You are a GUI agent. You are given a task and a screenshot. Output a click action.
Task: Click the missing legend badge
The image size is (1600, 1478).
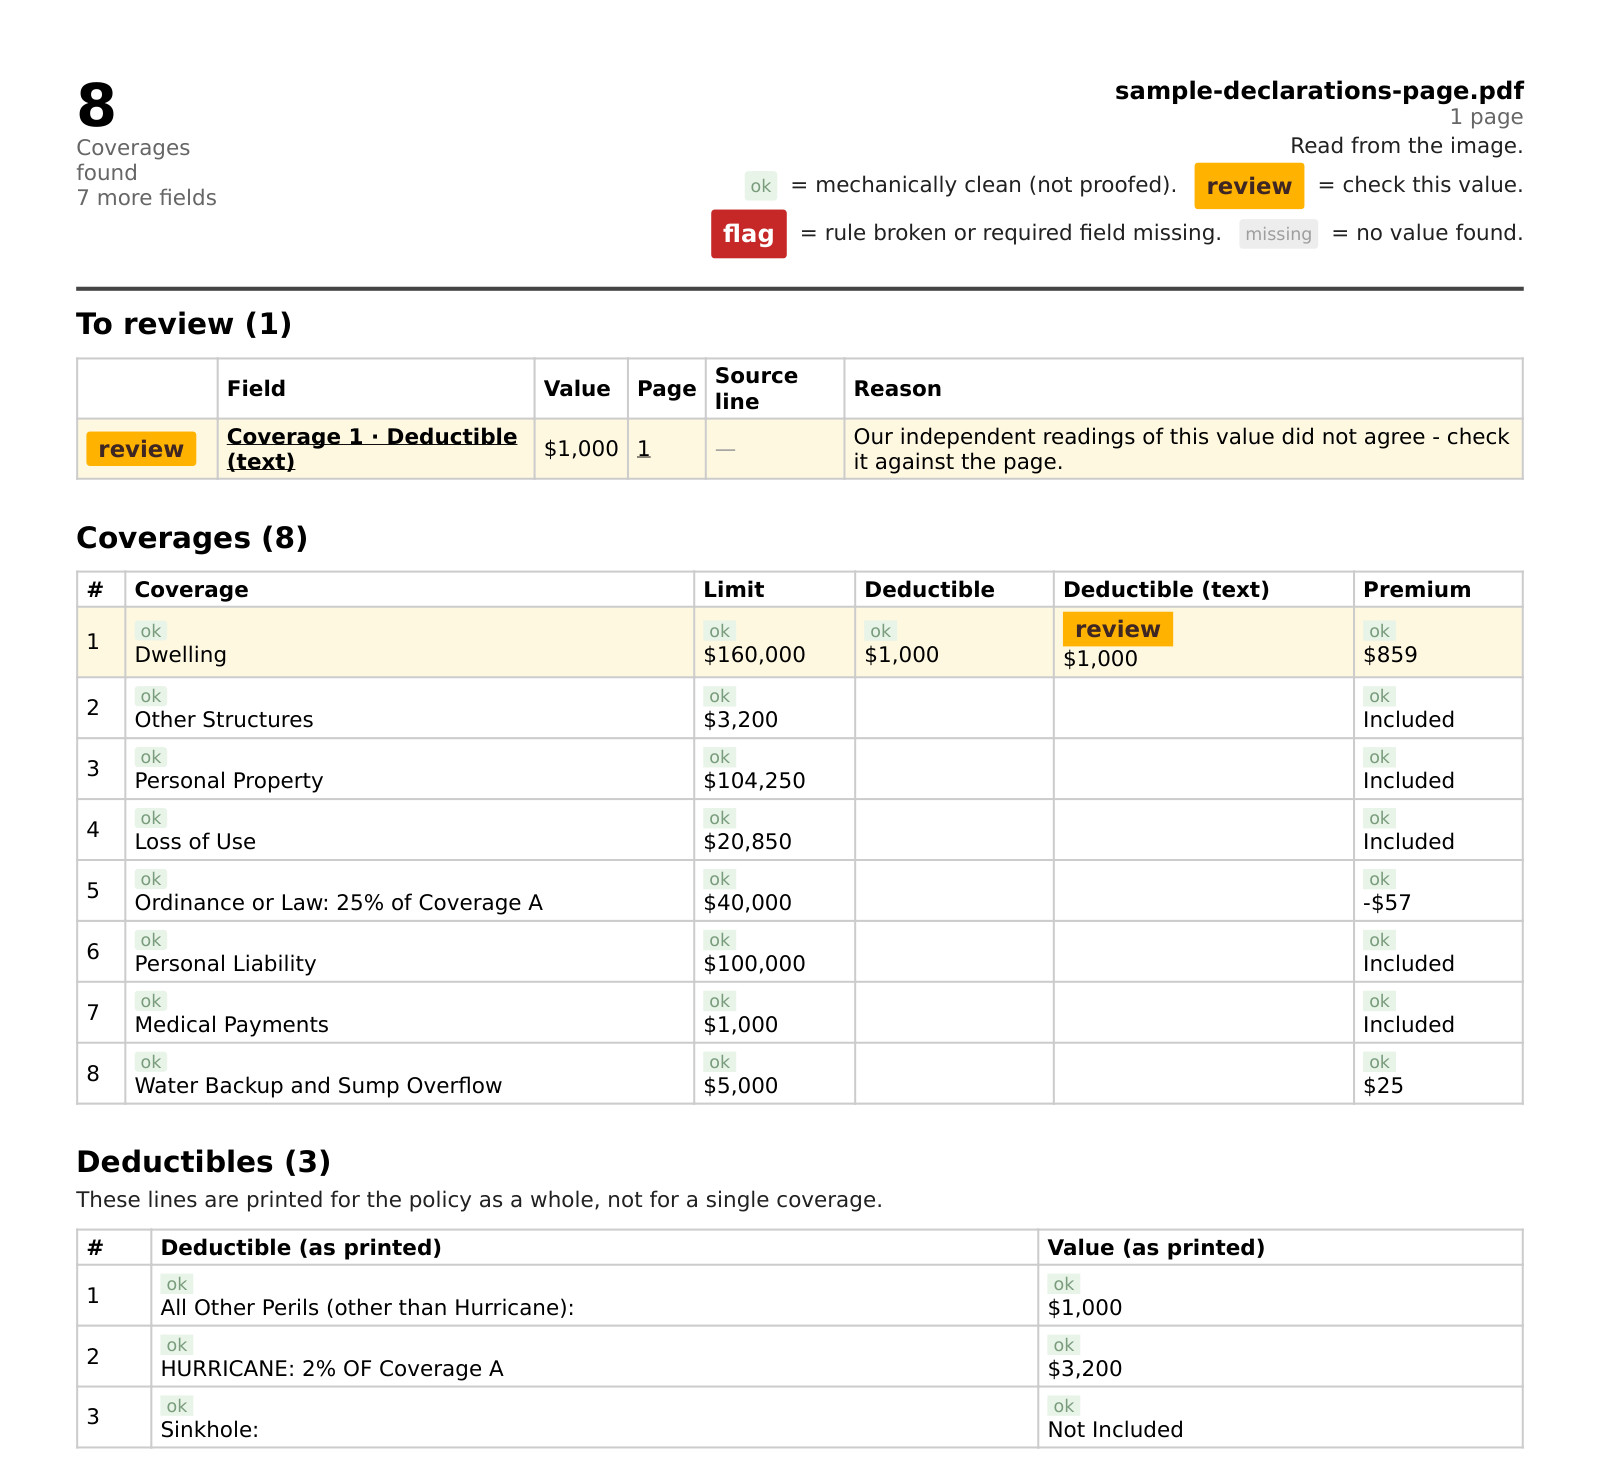click(x=1278, y=234)
